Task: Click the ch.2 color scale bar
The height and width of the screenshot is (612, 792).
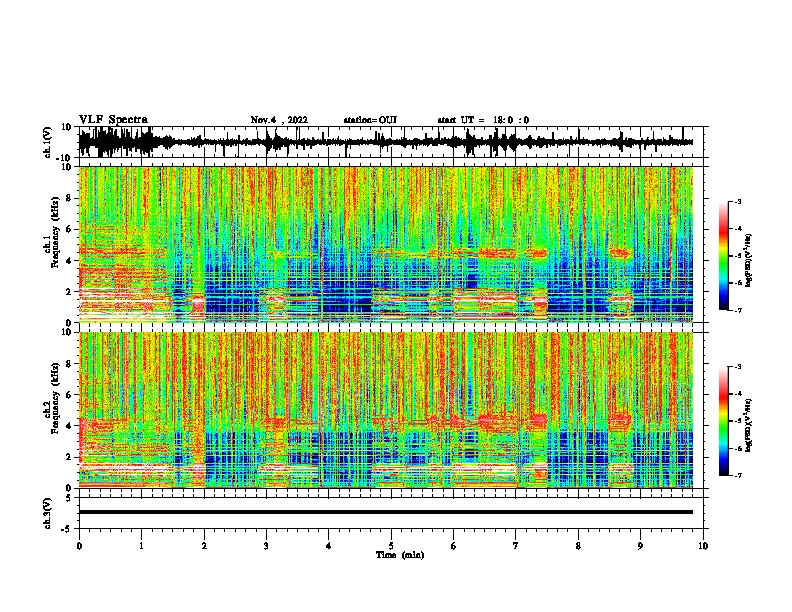Action: point(723,421)
